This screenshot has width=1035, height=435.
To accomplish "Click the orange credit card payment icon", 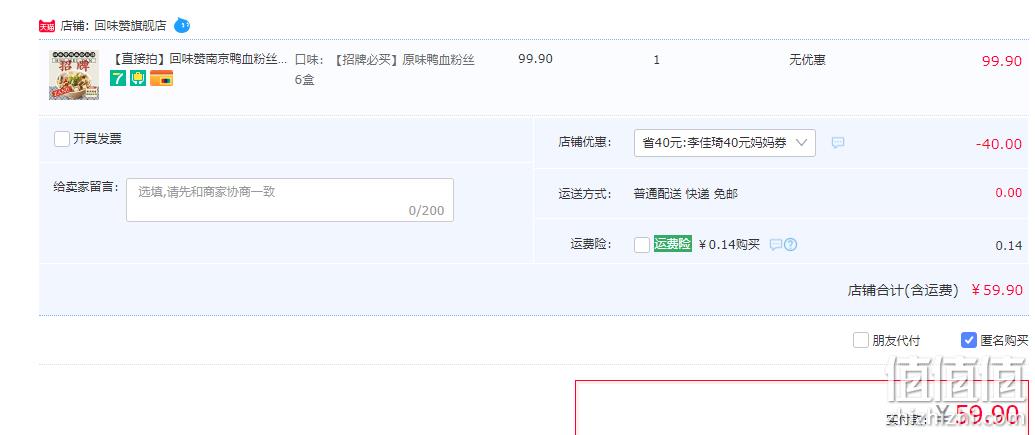I will [162, 79].
